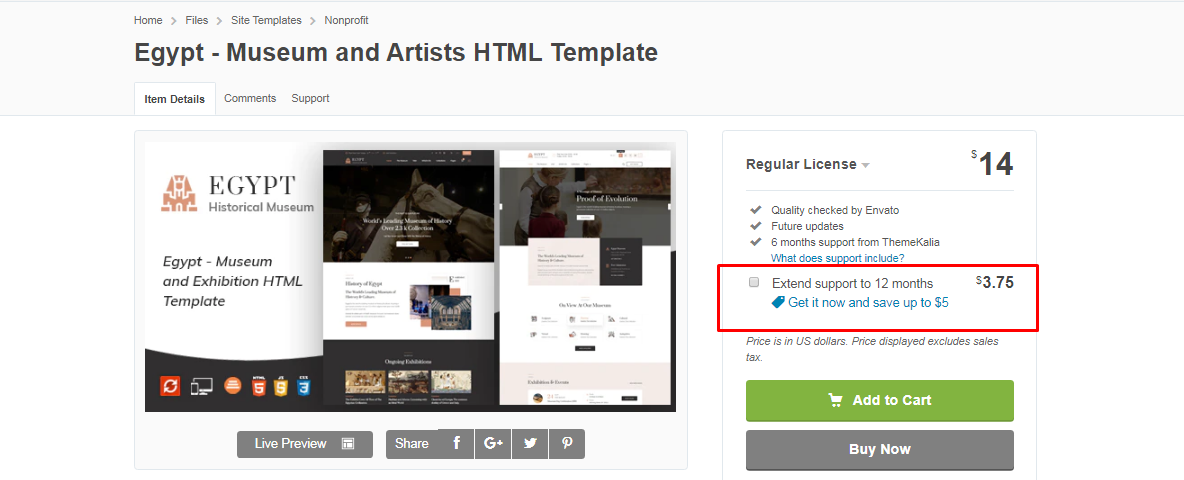1184x480 pixels.
Task: Click the $3.75 extended support price
Action: click(994, 283)
